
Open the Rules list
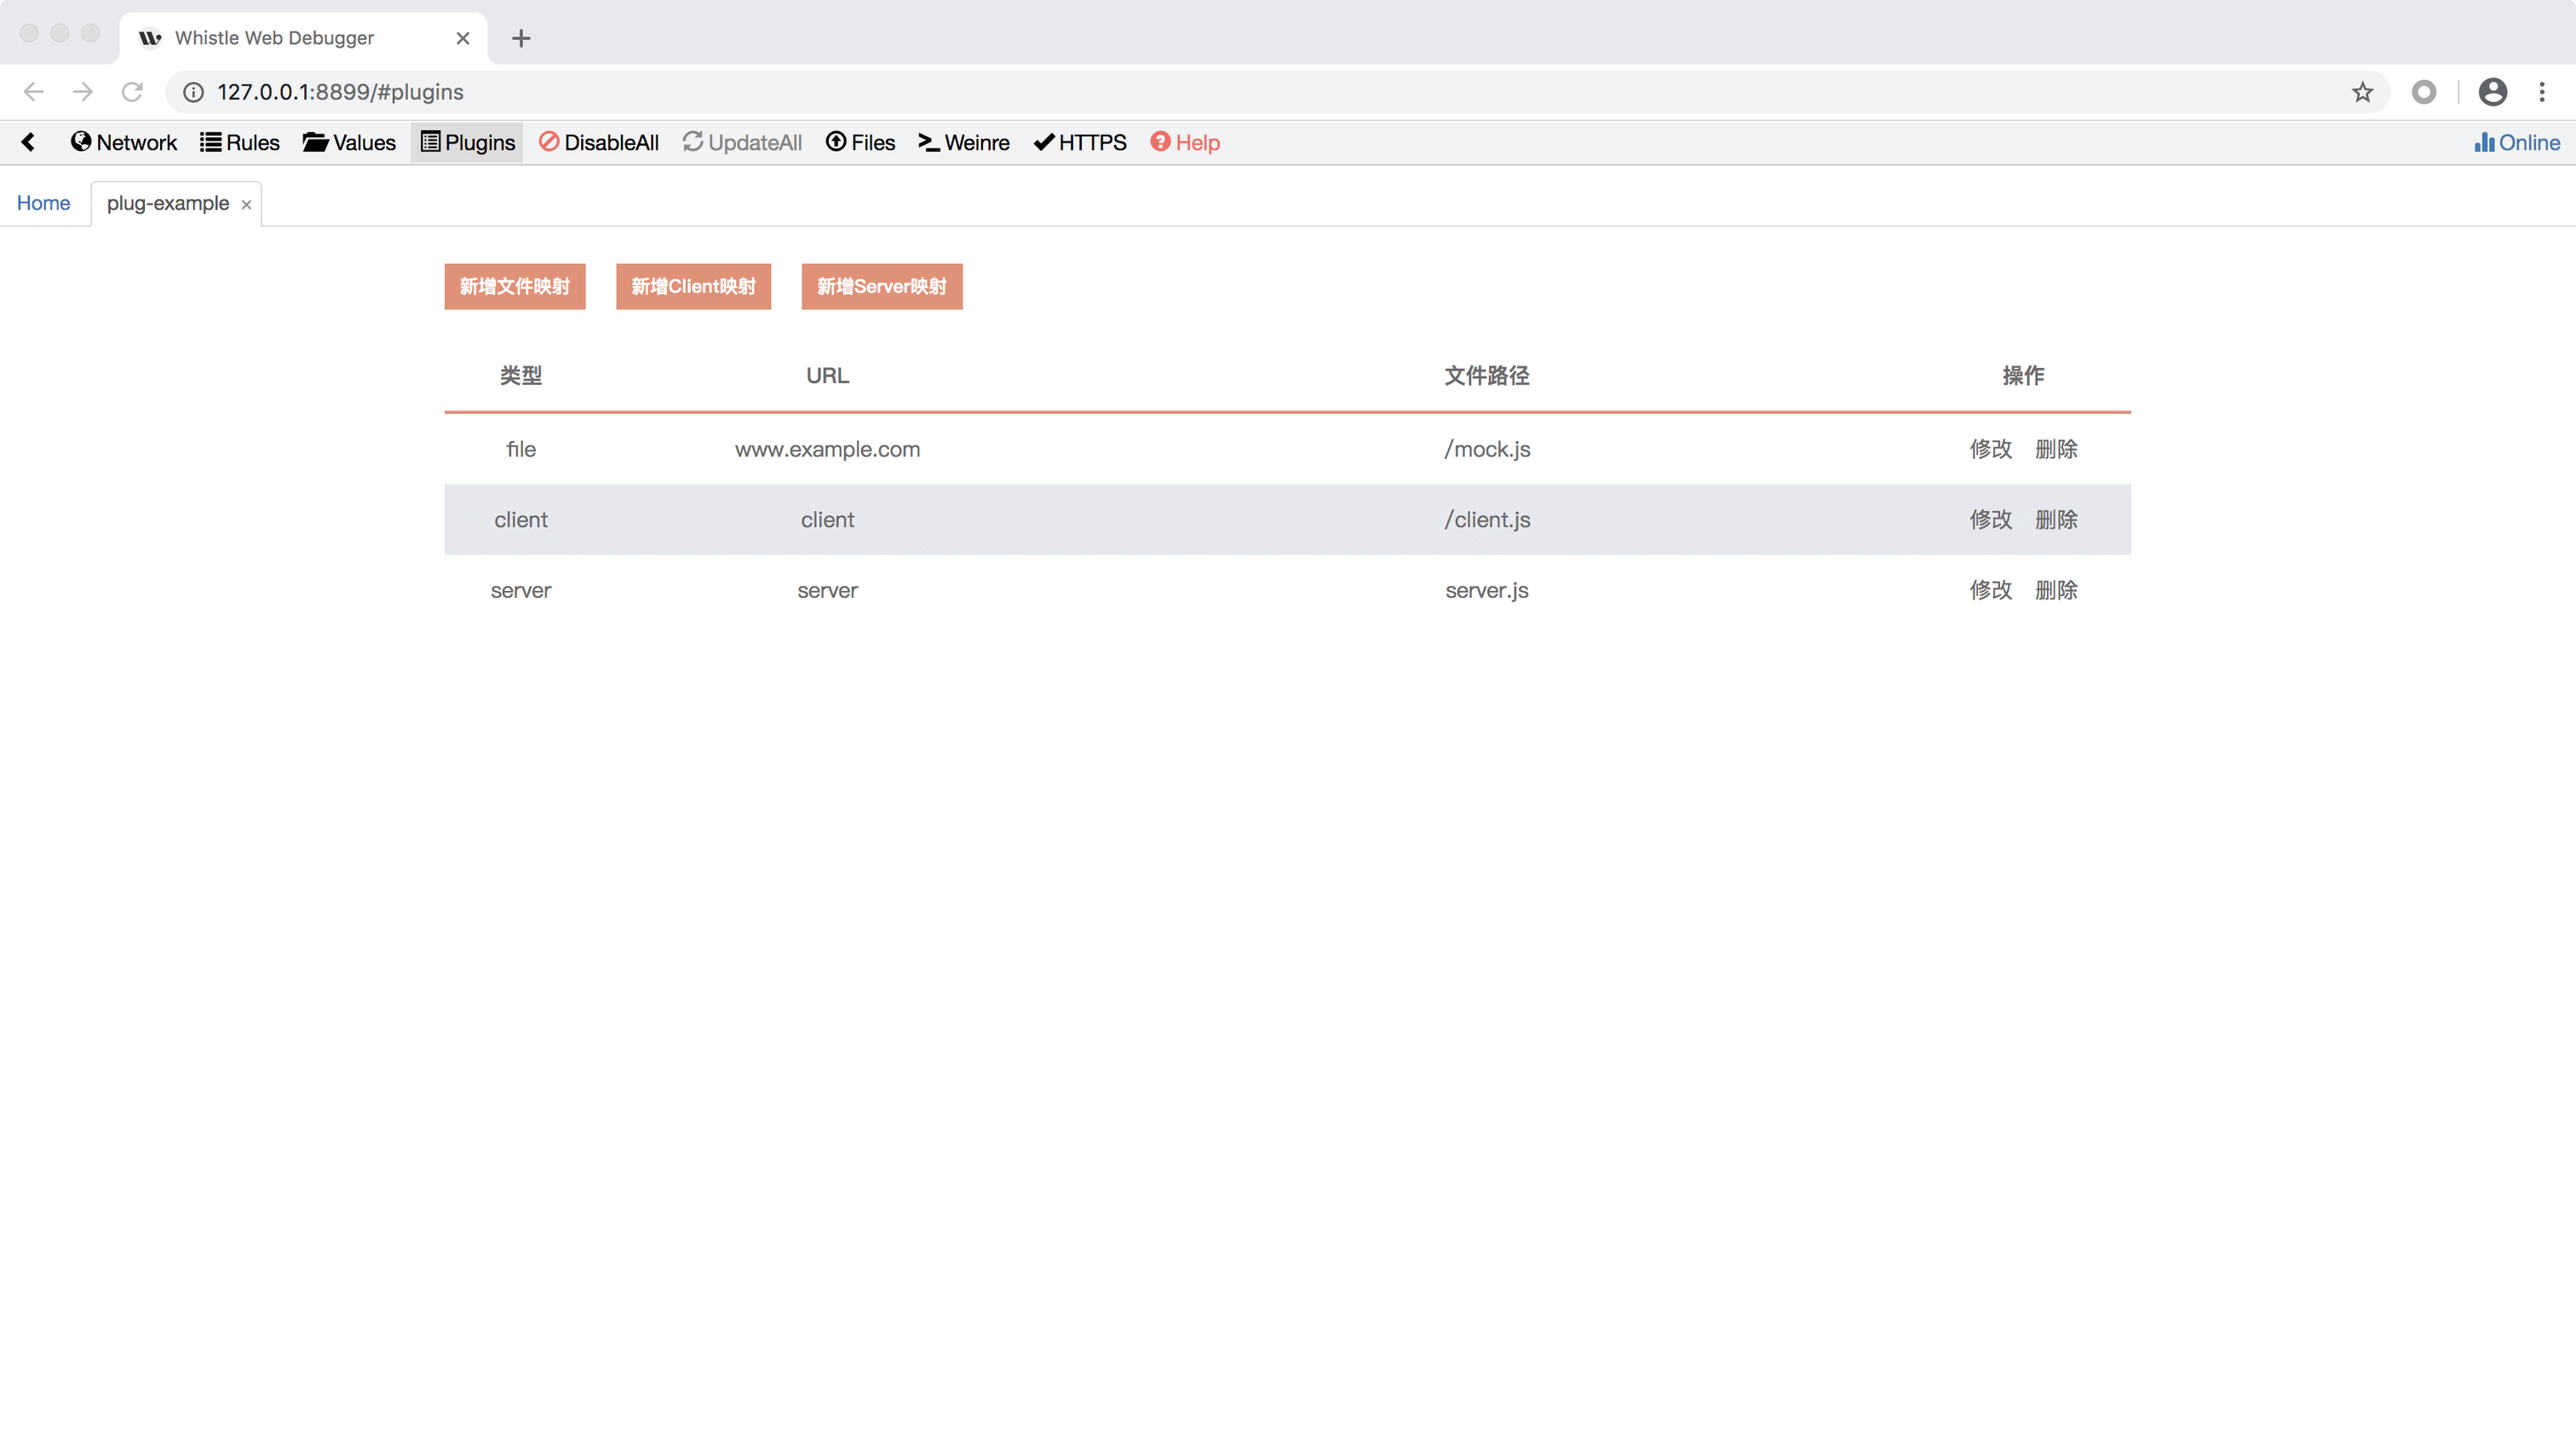[239, 142]
